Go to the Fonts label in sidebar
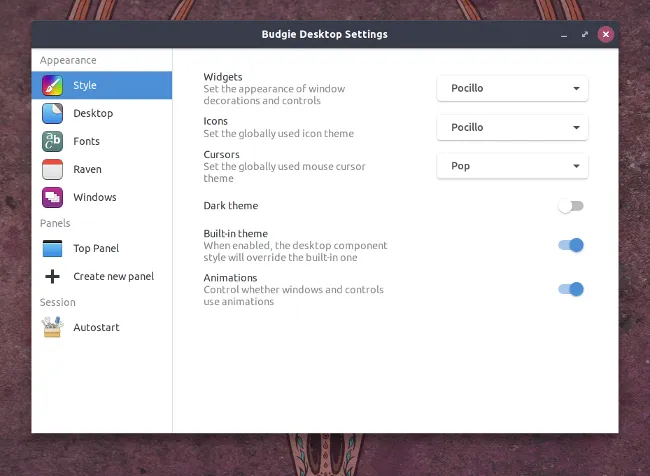 (x=87, y=141)
